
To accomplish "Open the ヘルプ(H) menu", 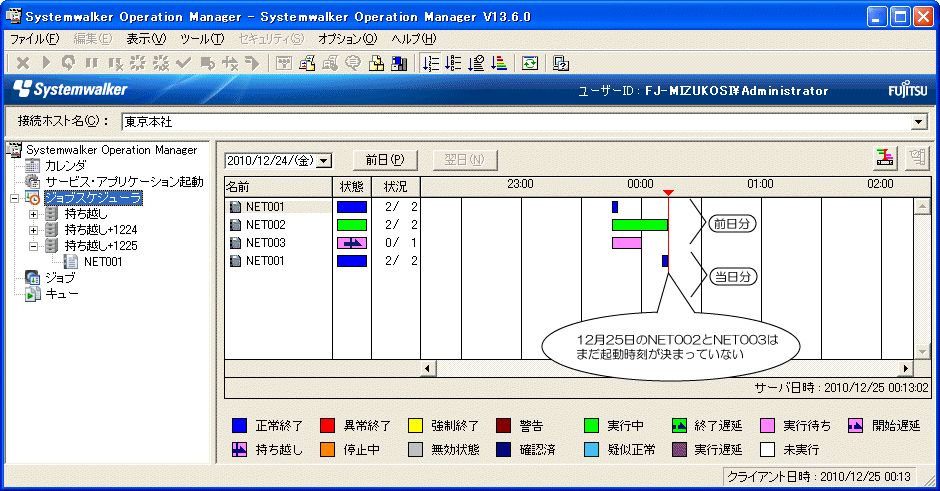I will tap(414, 39).
